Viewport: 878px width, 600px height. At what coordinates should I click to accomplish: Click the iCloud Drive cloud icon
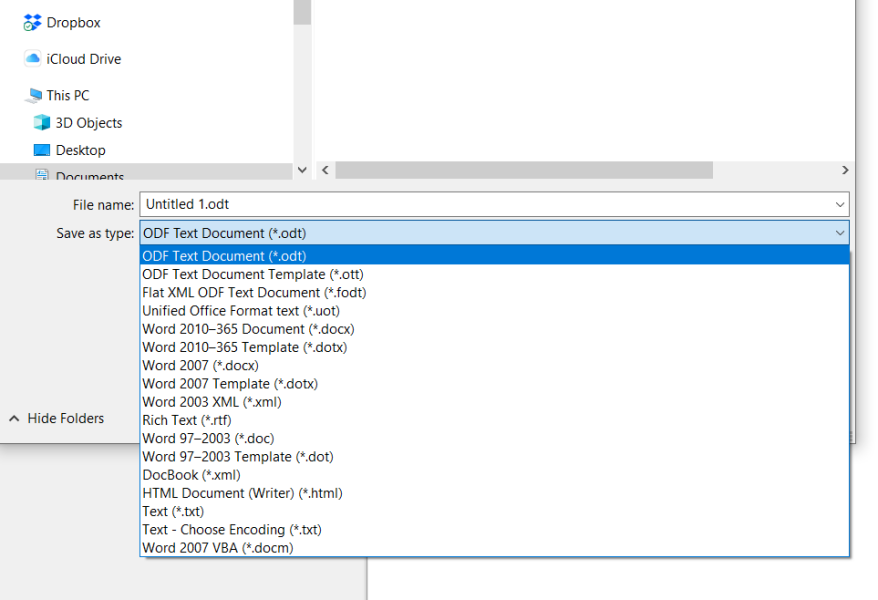pos(32,58)
